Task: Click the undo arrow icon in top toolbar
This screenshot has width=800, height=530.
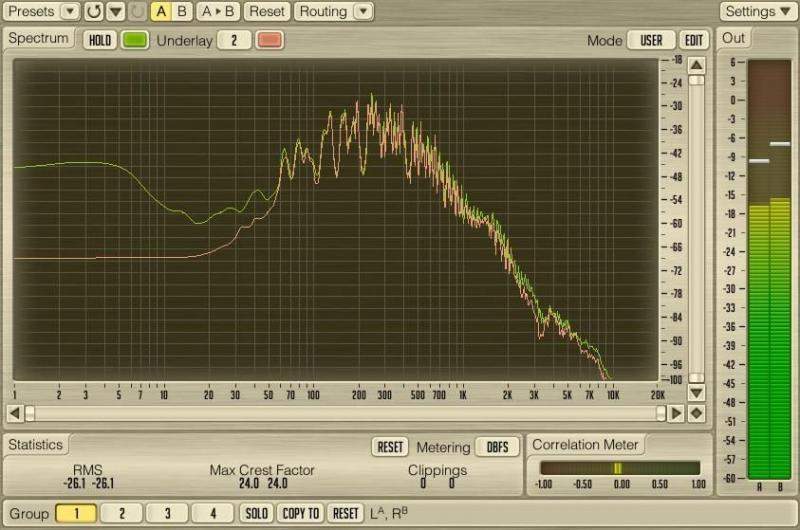Action: tap(94, 12)
